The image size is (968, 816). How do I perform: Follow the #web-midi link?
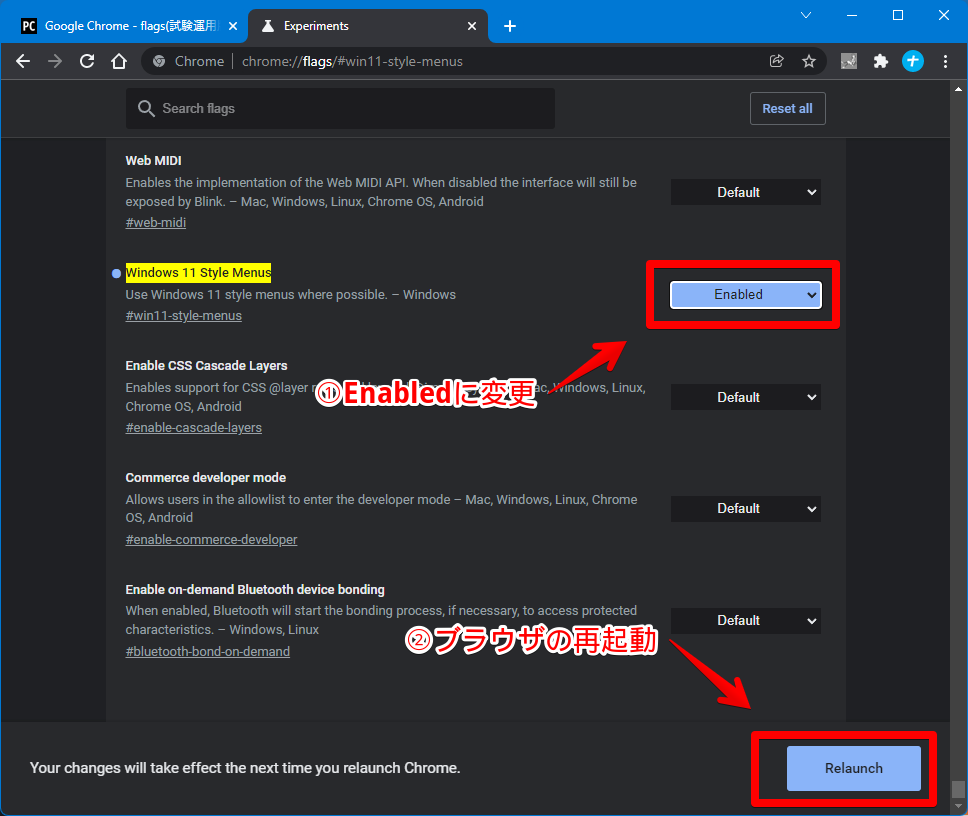[156, 223]
